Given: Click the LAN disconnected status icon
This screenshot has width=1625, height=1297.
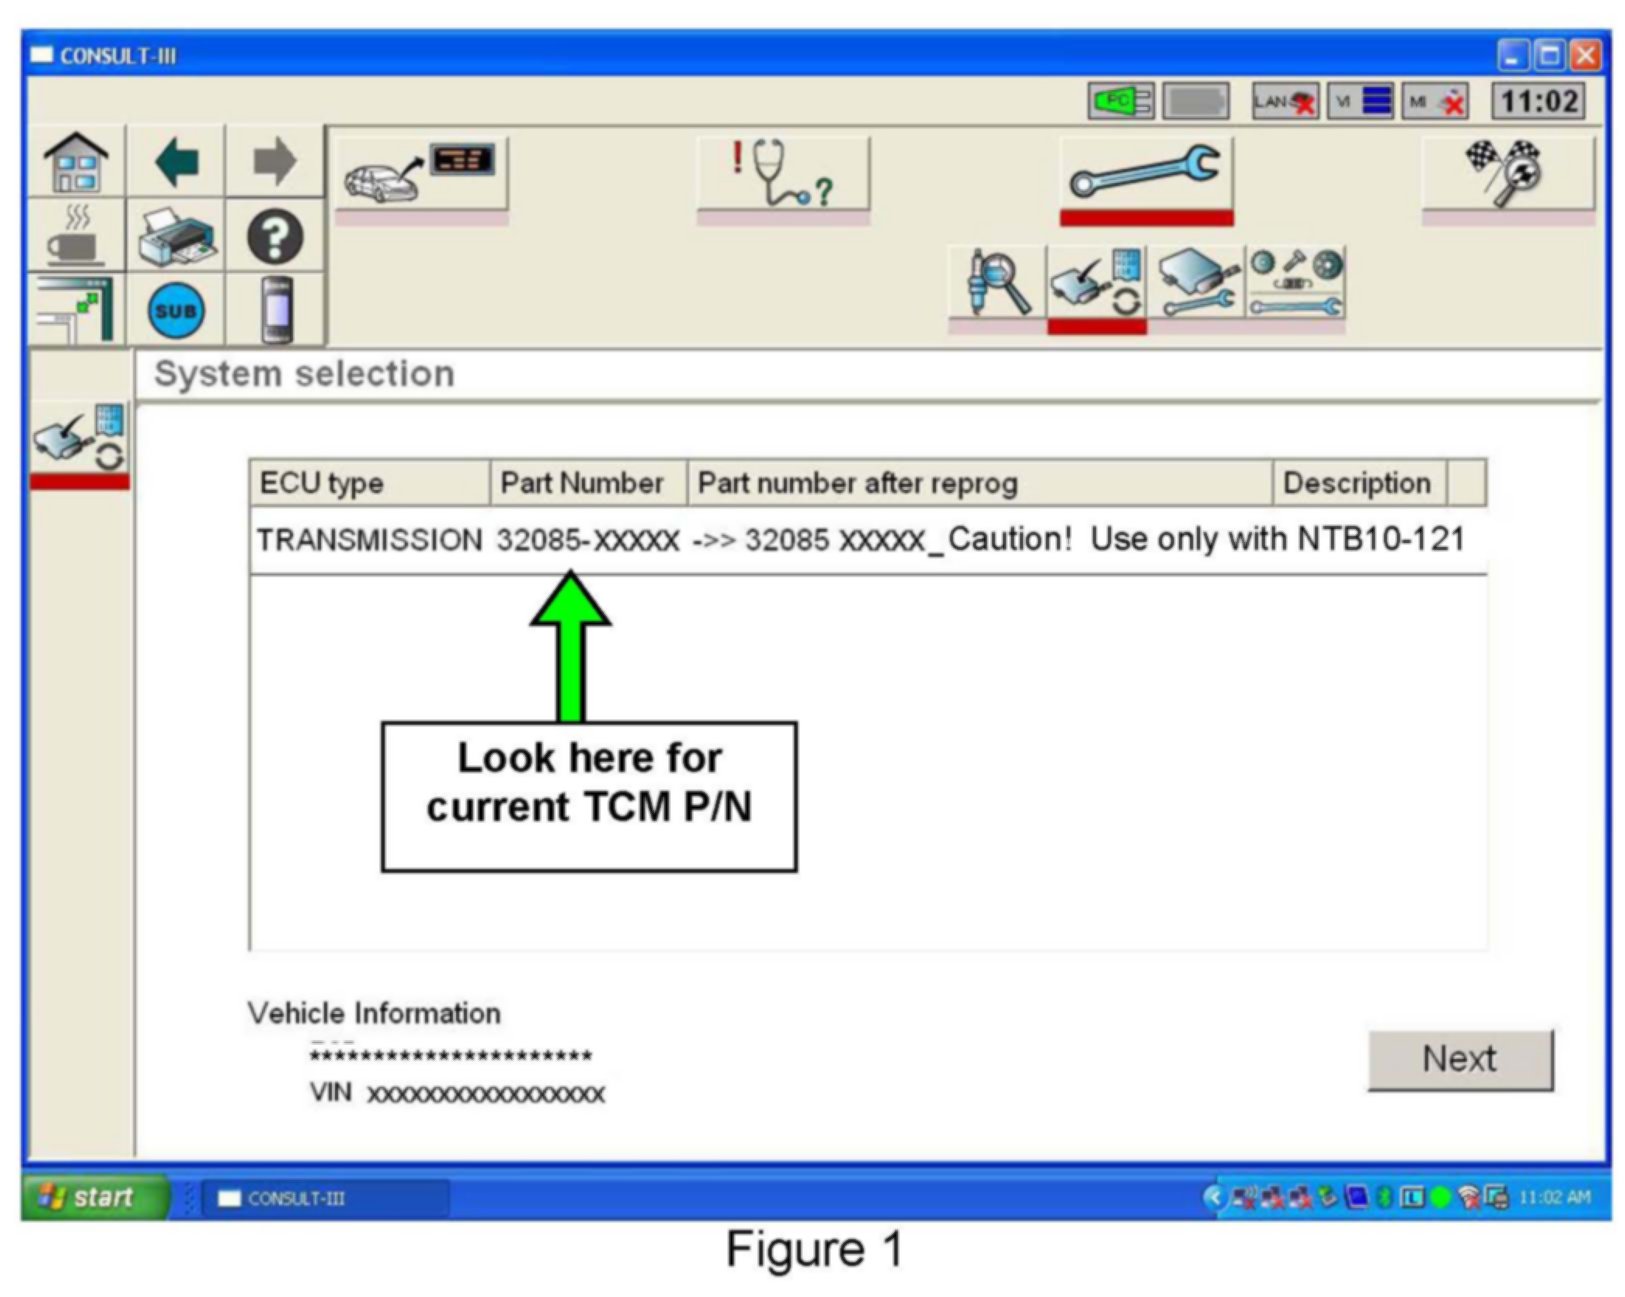Looking at the screenshot, I should (x=1285, y=101).
